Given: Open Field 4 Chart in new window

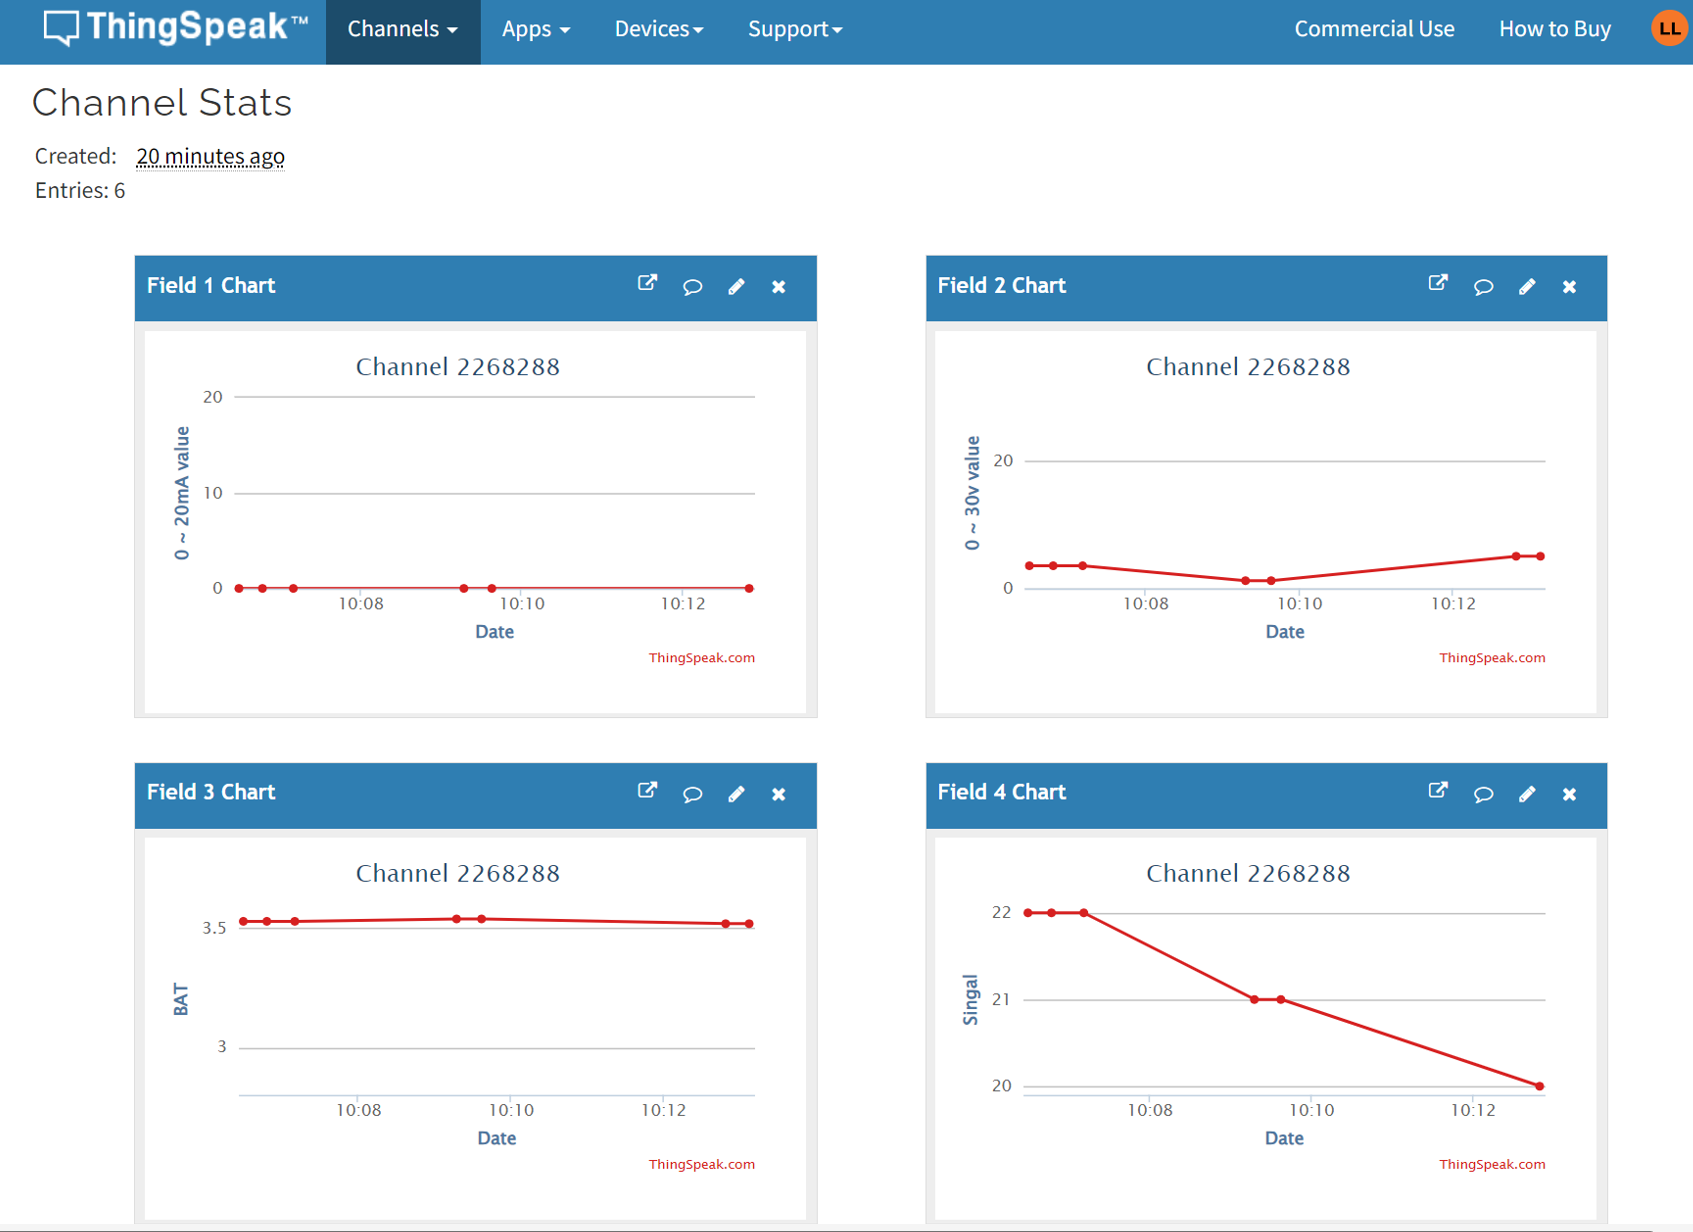Looking at the screenshot, I should tap(1438, 791).
